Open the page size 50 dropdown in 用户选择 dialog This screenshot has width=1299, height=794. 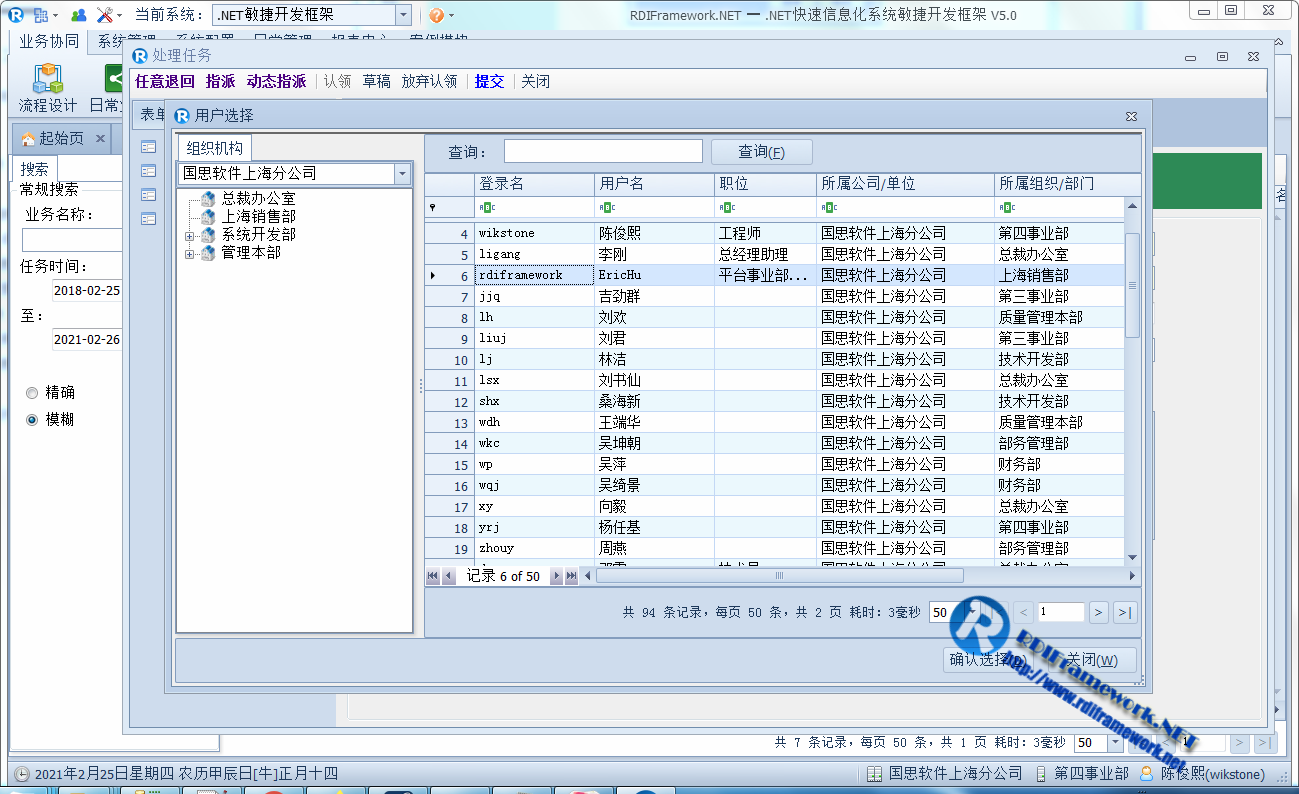pyautogui.click(x=971, y=612)
